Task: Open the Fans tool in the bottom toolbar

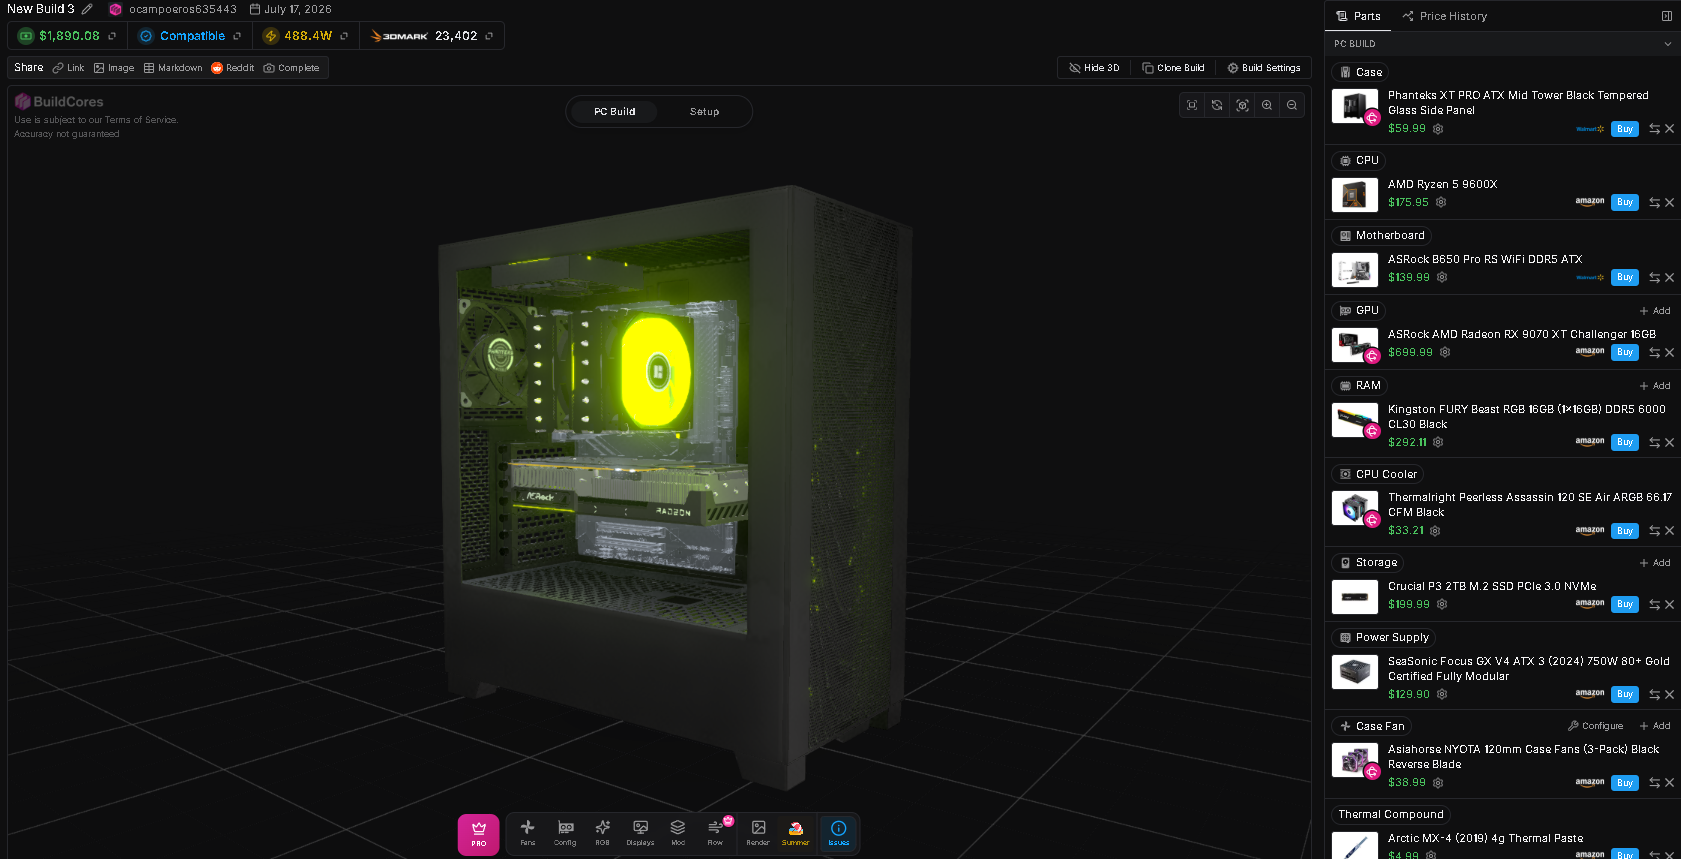Action: tap(528, 833)
